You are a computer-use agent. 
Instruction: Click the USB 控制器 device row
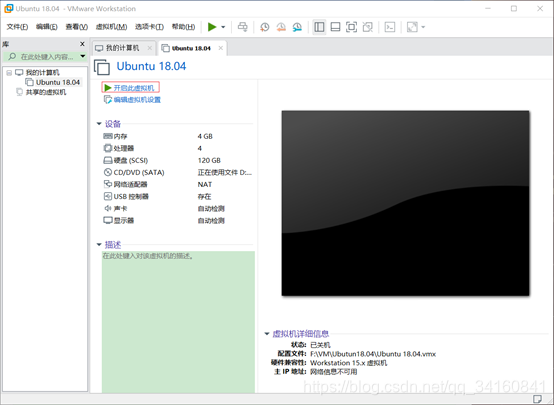[178, 196]
